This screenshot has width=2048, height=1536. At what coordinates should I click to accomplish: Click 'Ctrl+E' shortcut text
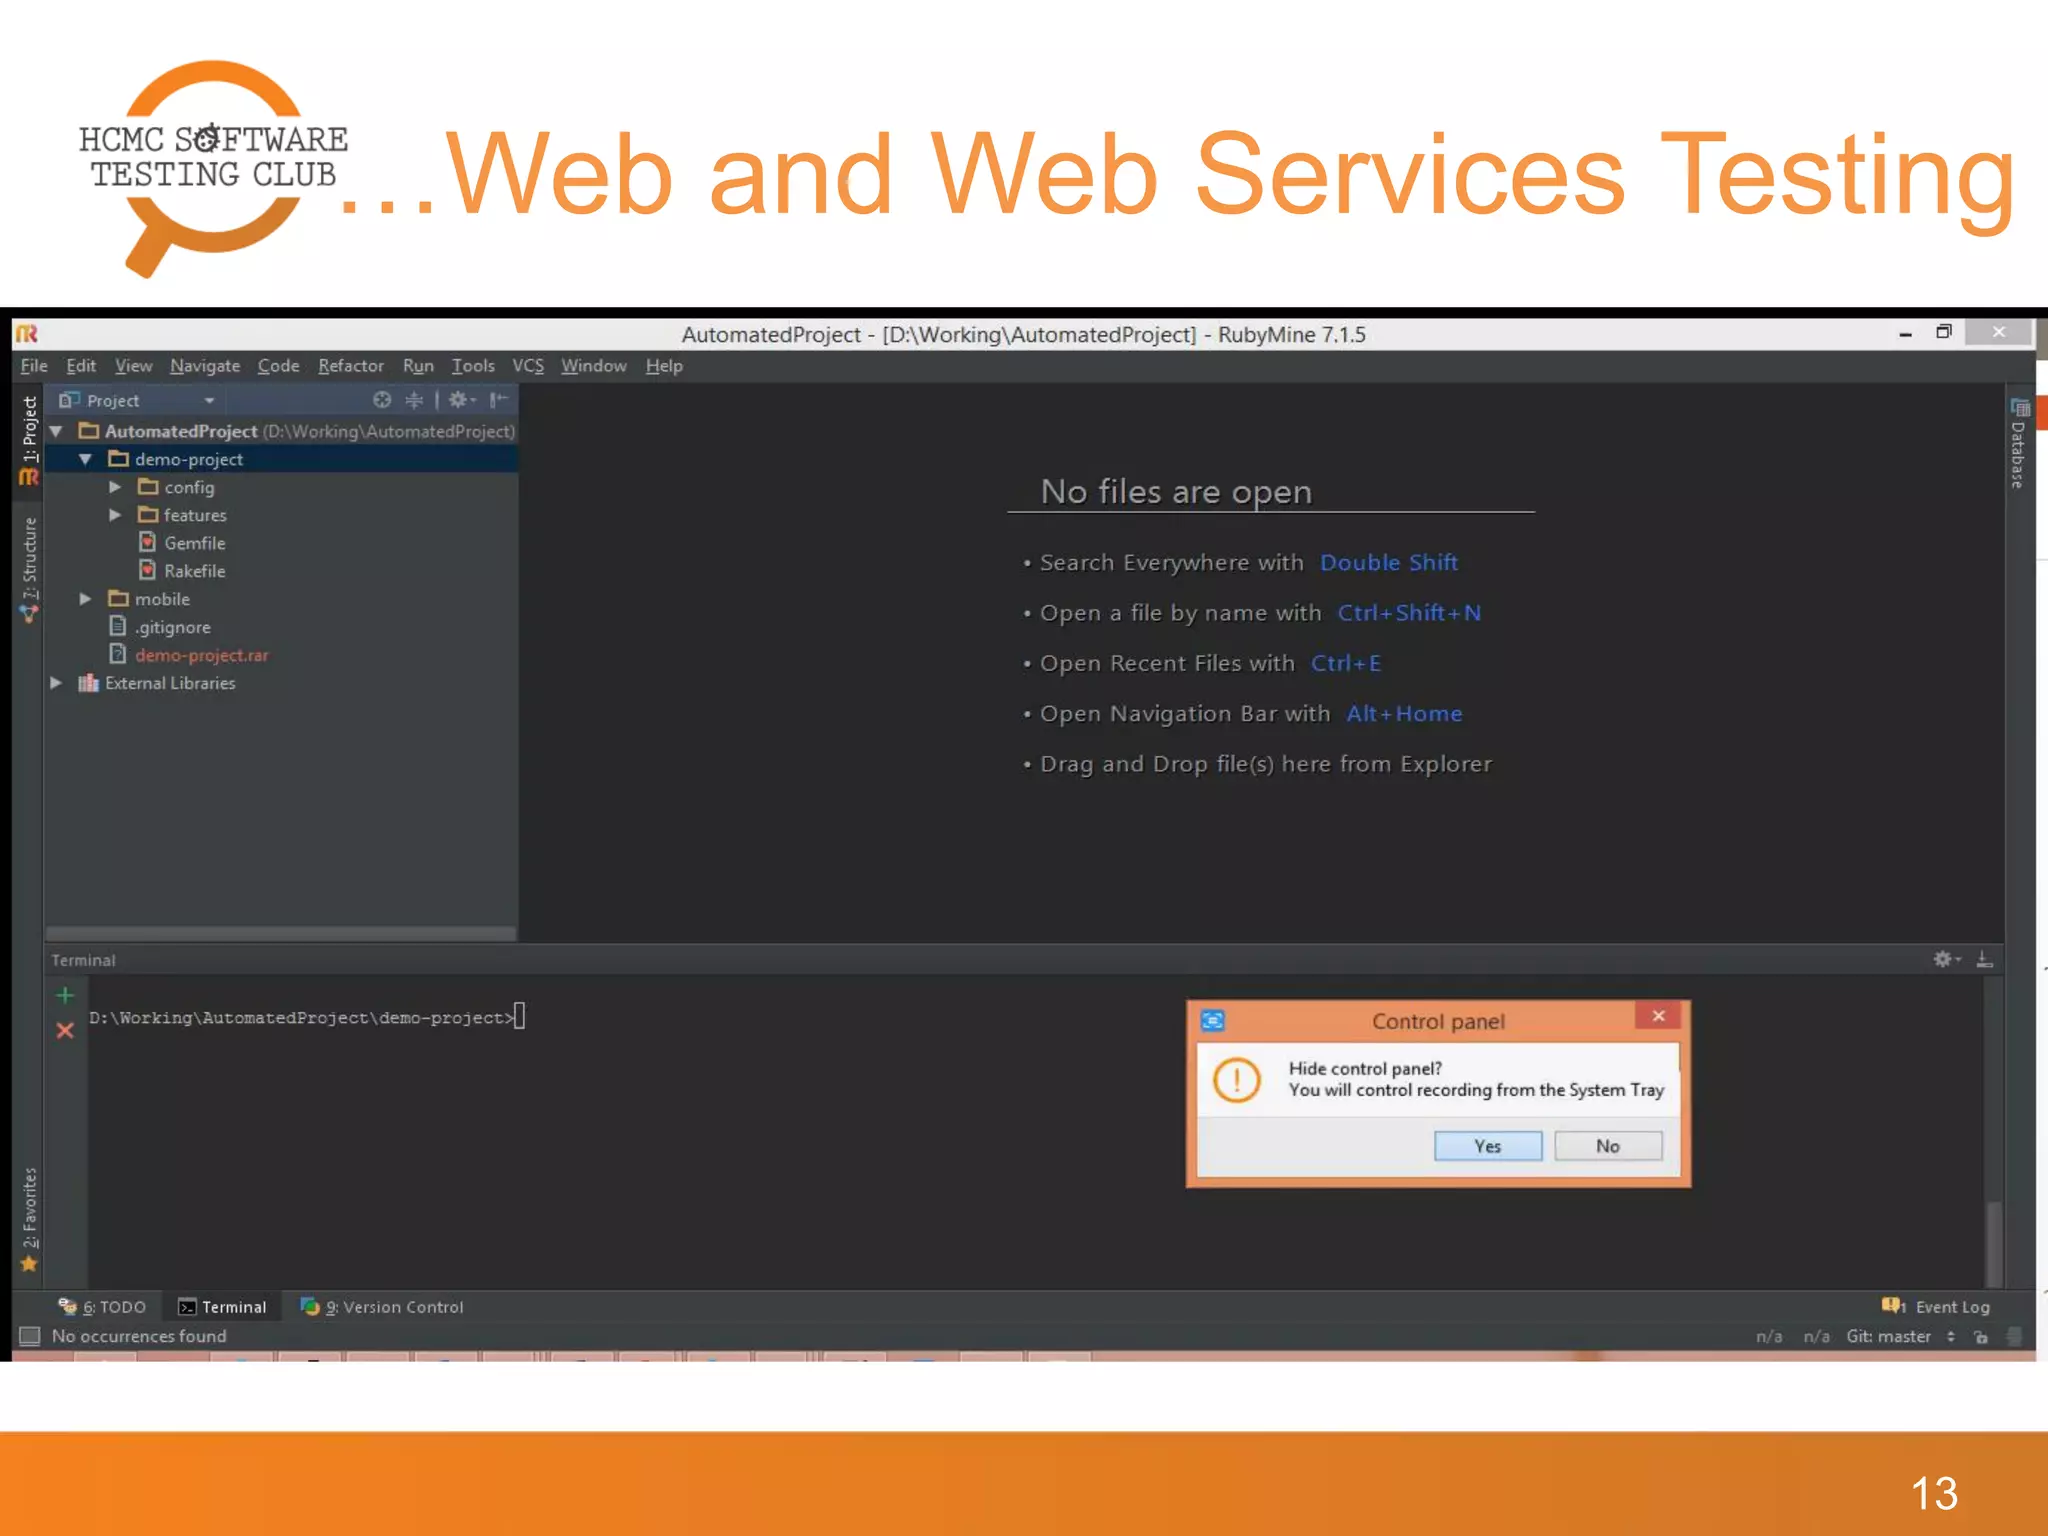pos(1346,663)
